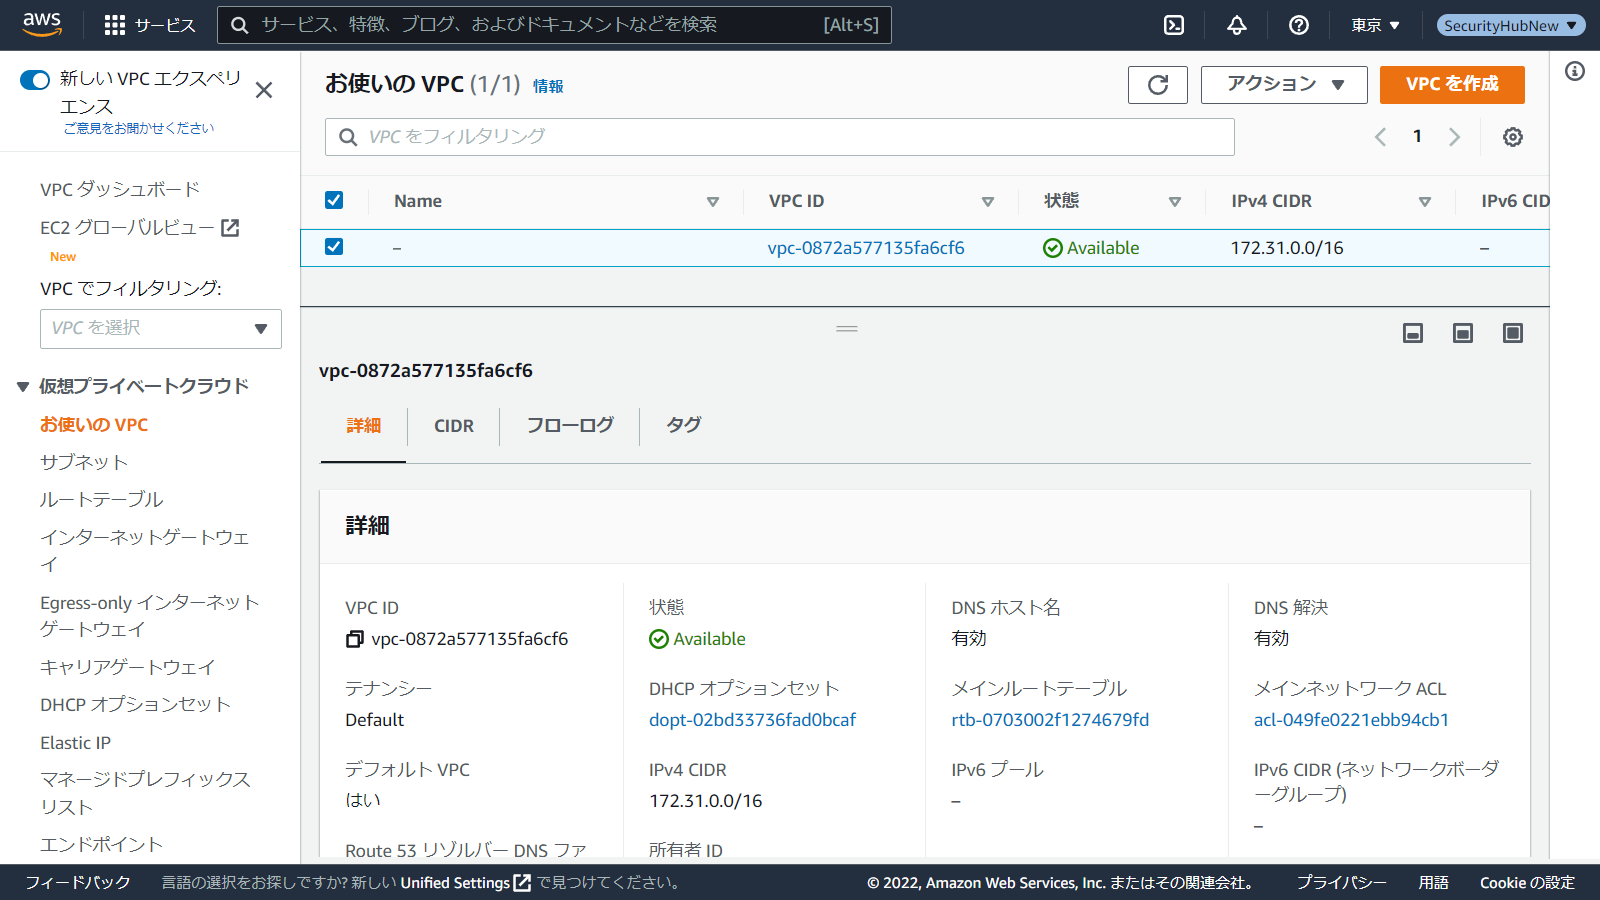Open AWS CloudShell from the top bar
1600x900 pixels.
point(1174,25)
